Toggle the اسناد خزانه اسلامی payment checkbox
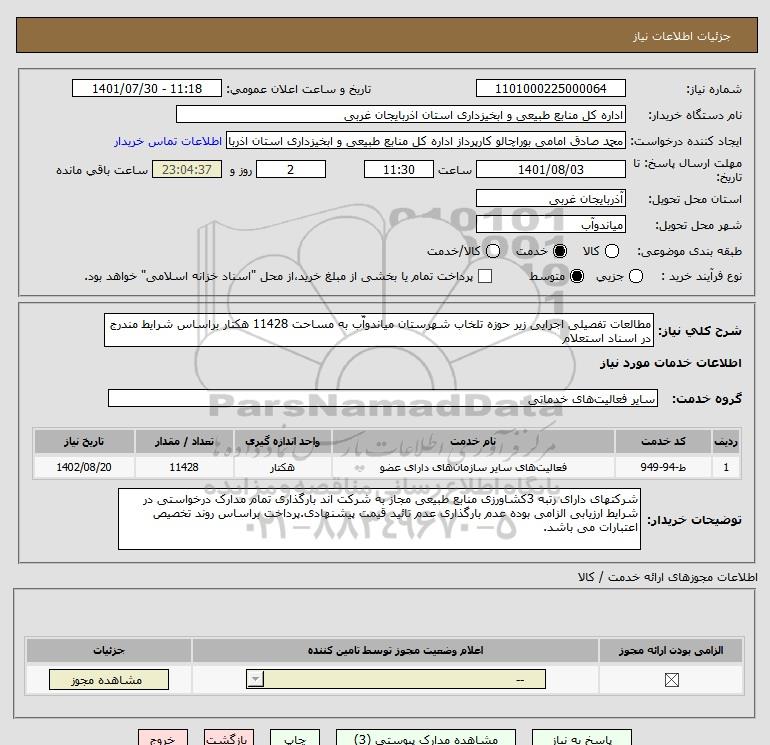This screenshot has height=745, width=770. [485, 276]
